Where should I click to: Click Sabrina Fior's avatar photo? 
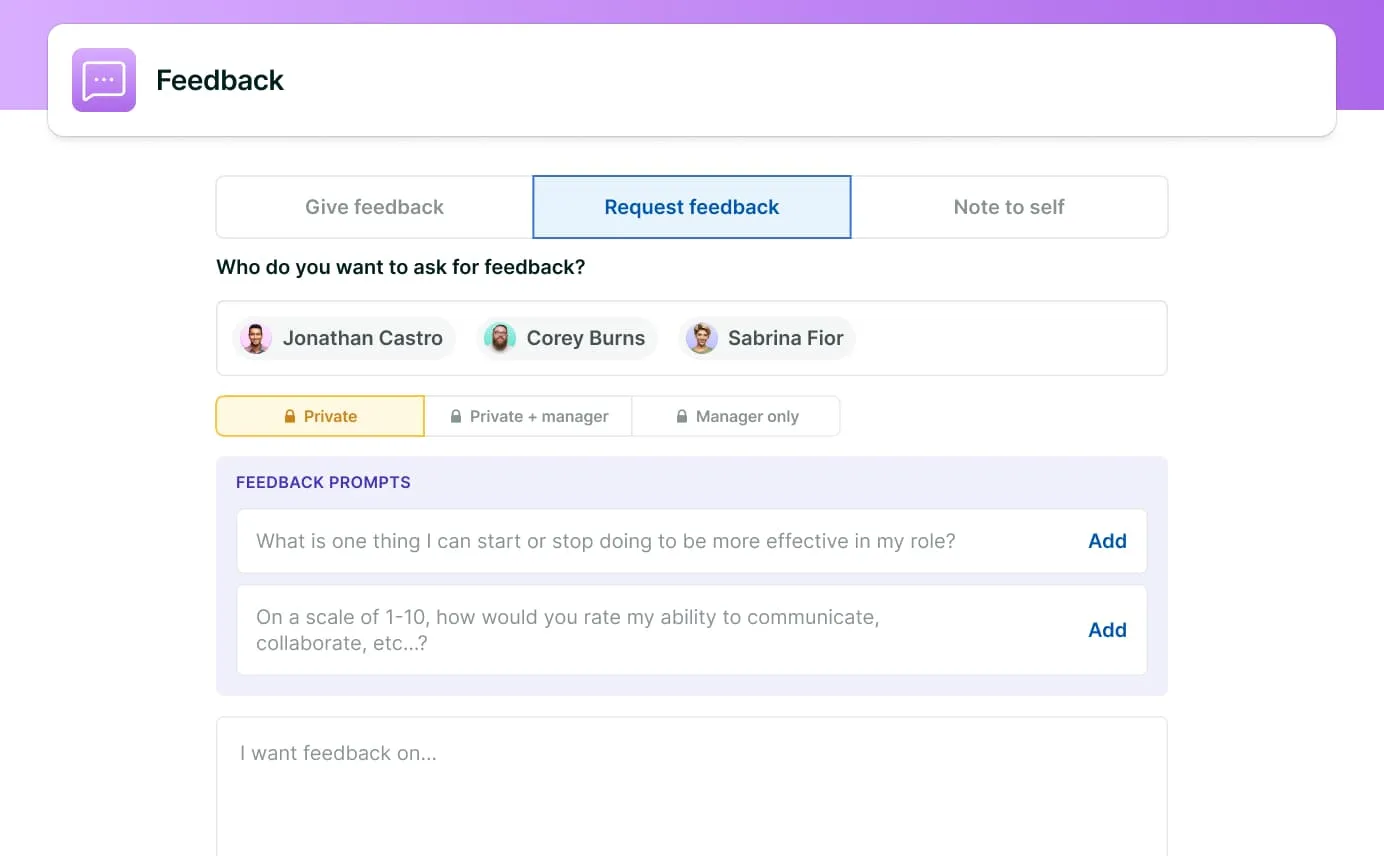click(702, 338)
